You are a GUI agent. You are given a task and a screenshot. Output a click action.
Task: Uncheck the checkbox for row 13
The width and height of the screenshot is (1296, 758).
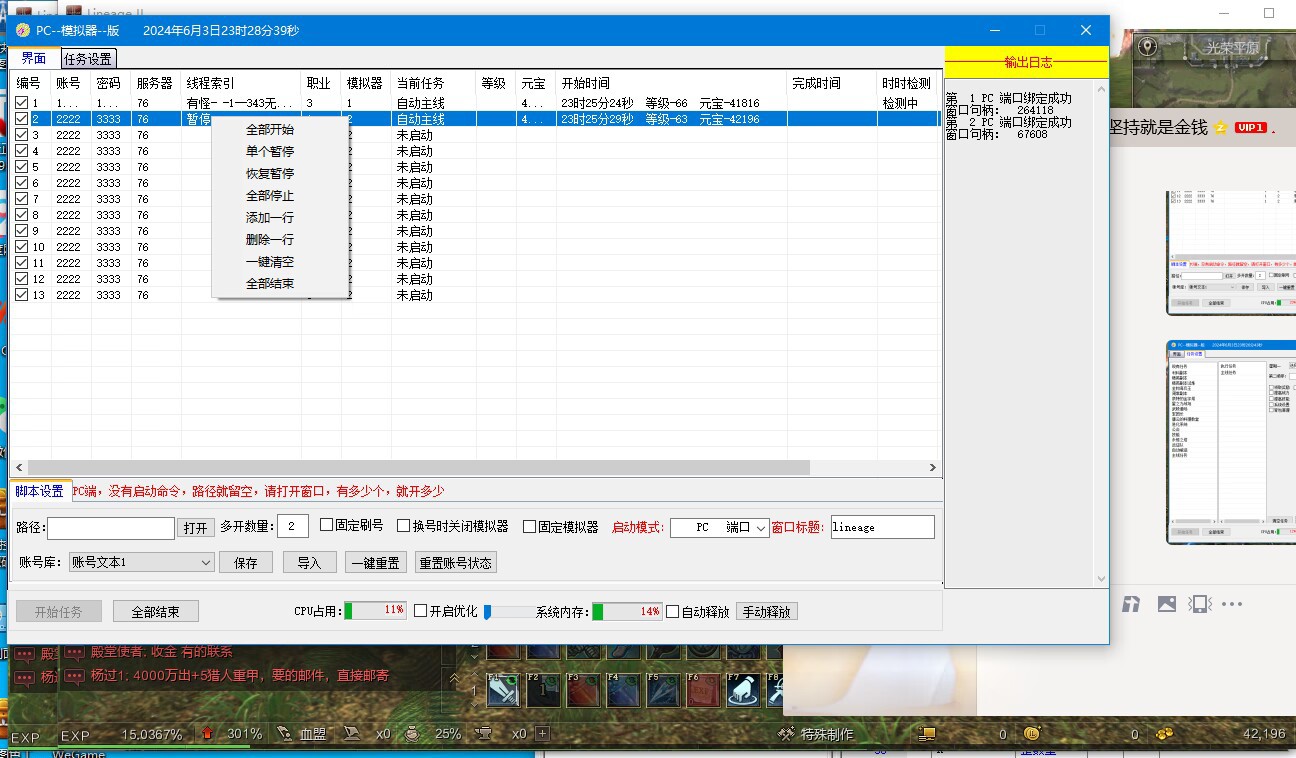click(x=22, y=295)
